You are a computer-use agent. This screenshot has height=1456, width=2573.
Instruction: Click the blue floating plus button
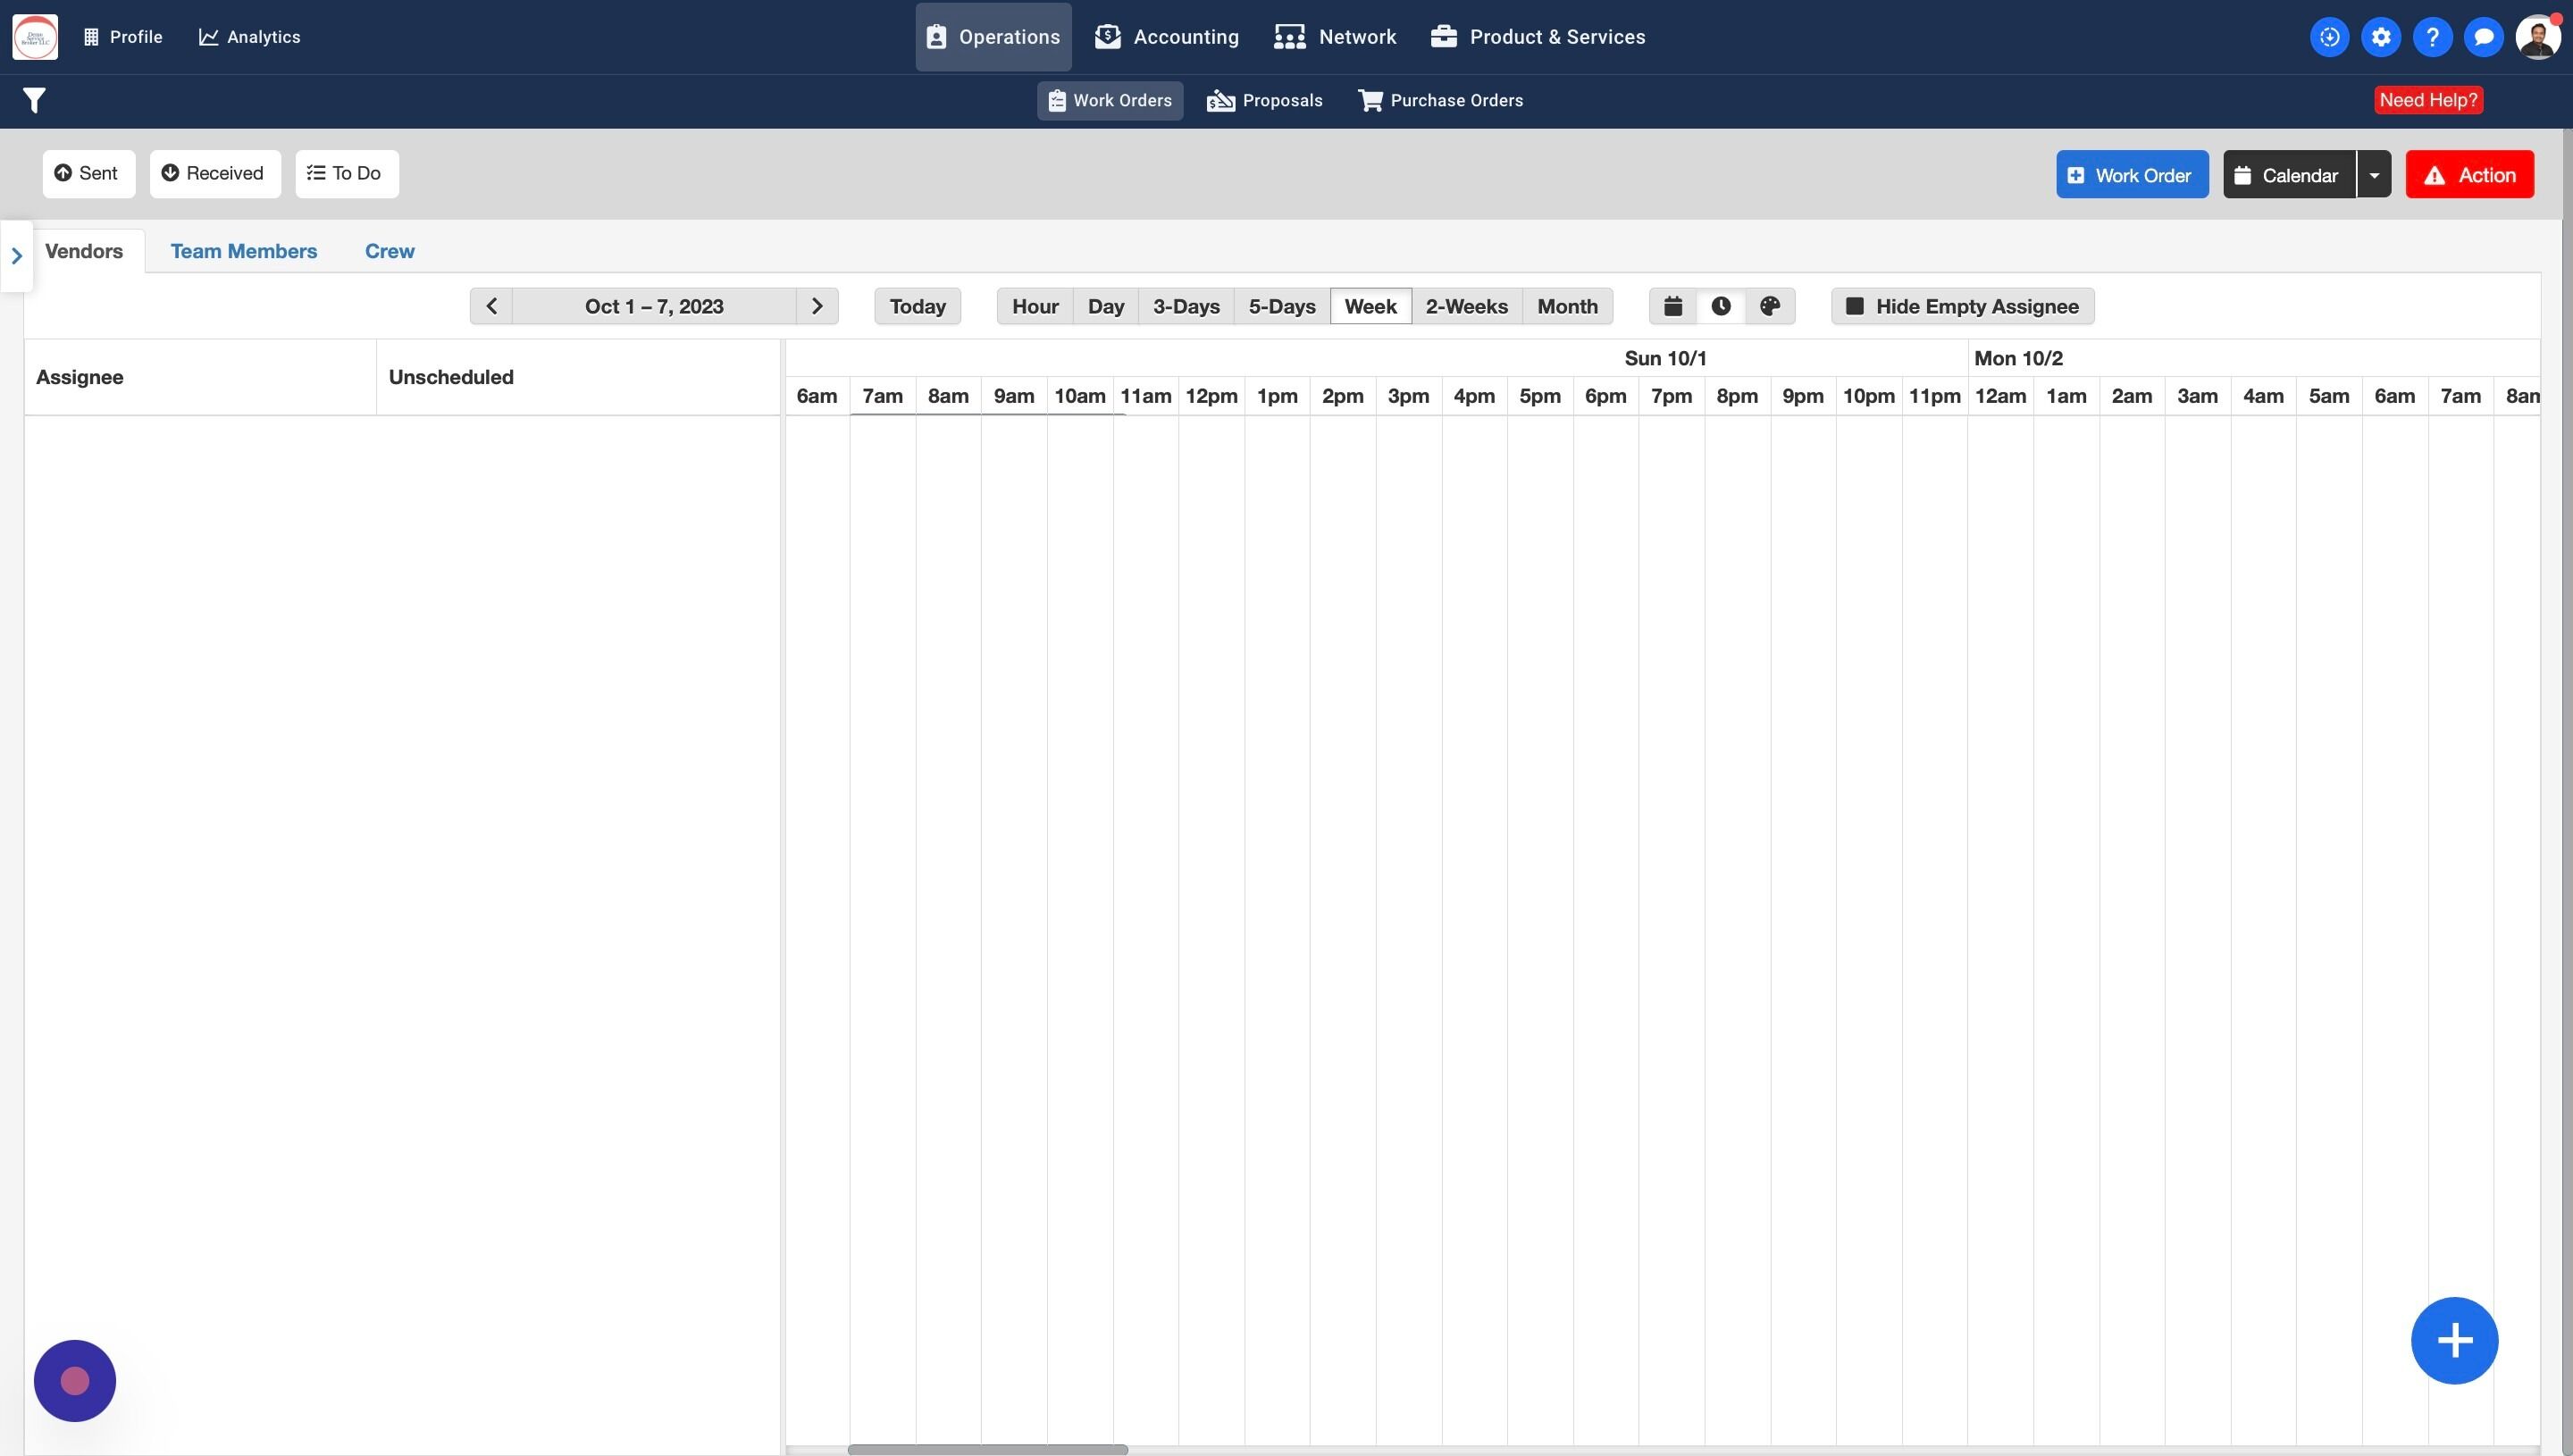(2454, 1340)
